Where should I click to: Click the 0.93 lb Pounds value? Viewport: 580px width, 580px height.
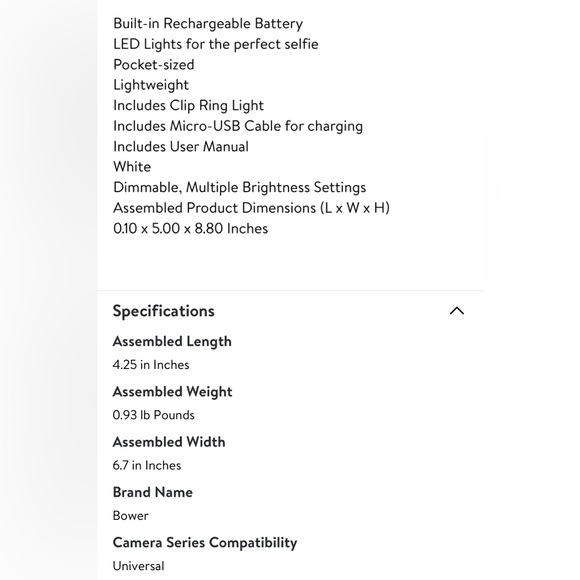tap(154, 415)
